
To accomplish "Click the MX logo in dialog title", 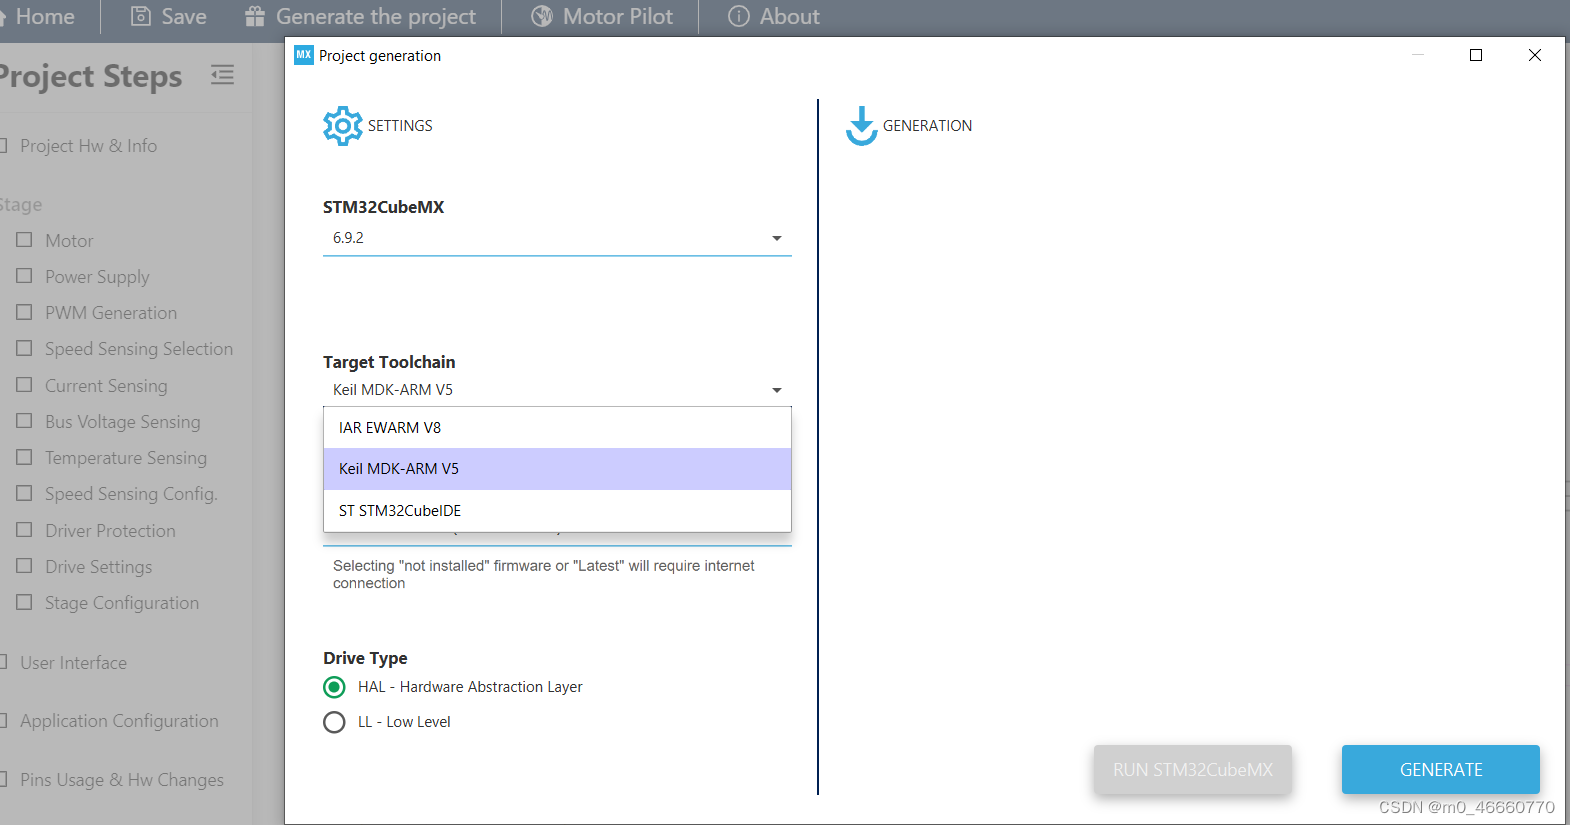I will tap(304, 55).
